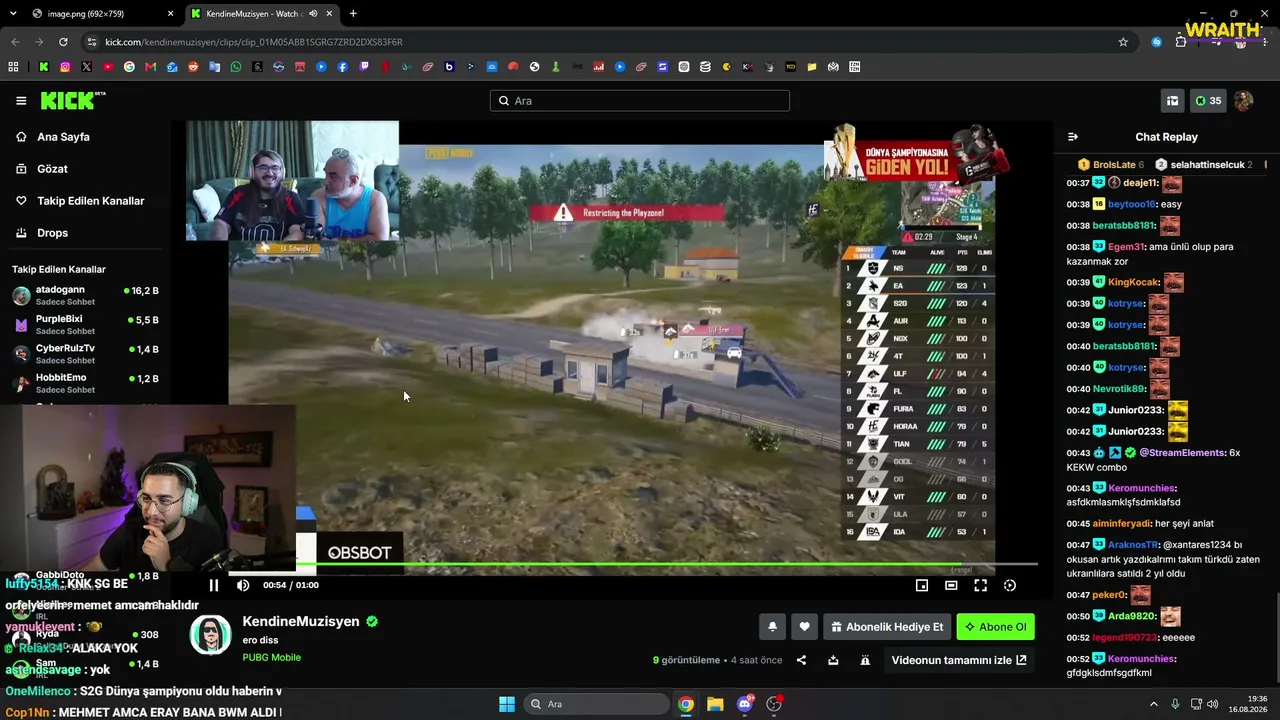Image resolution: width=1280 pixels, height=720 pixels.
Task: Open File Explorer from the taskbar
Action: (x=715, y=704)
